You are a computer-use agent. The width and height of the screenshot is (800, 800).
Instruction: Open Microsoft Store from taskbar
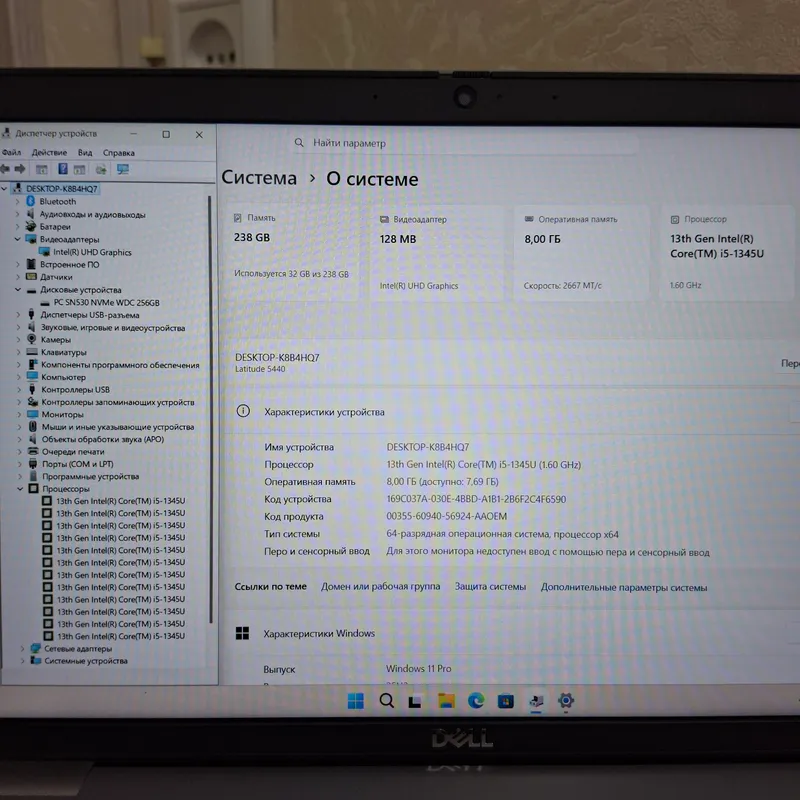[x=506, y=702]
